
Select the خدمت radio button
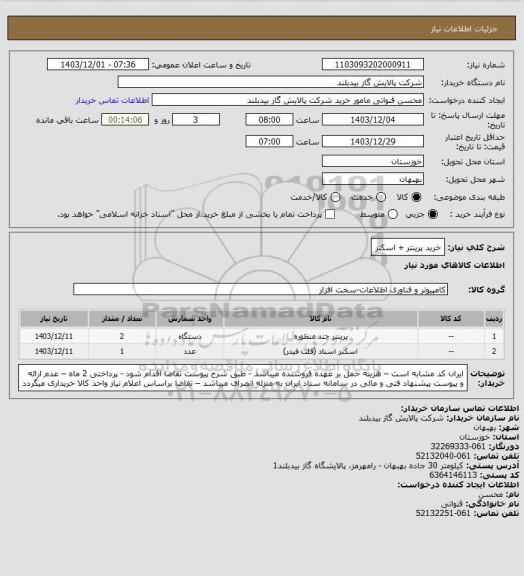click(x=381, y=197)
